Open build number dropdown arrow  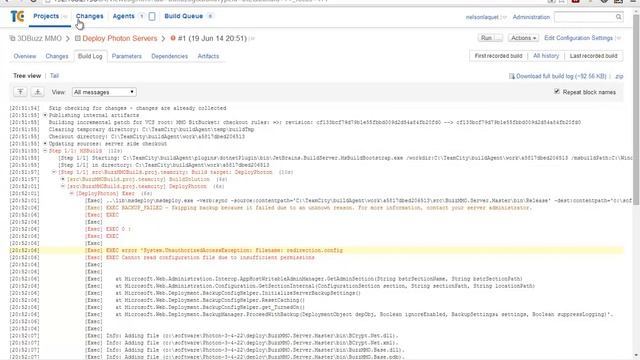(252, 38)
